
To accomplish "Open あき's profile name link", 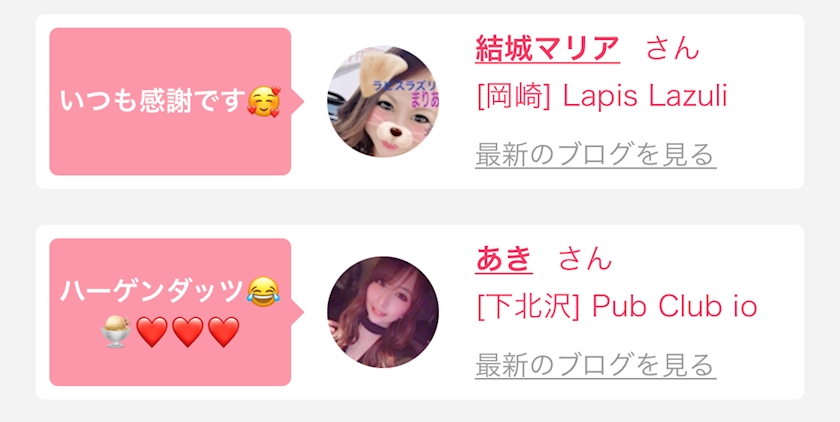I will point(504,259).
